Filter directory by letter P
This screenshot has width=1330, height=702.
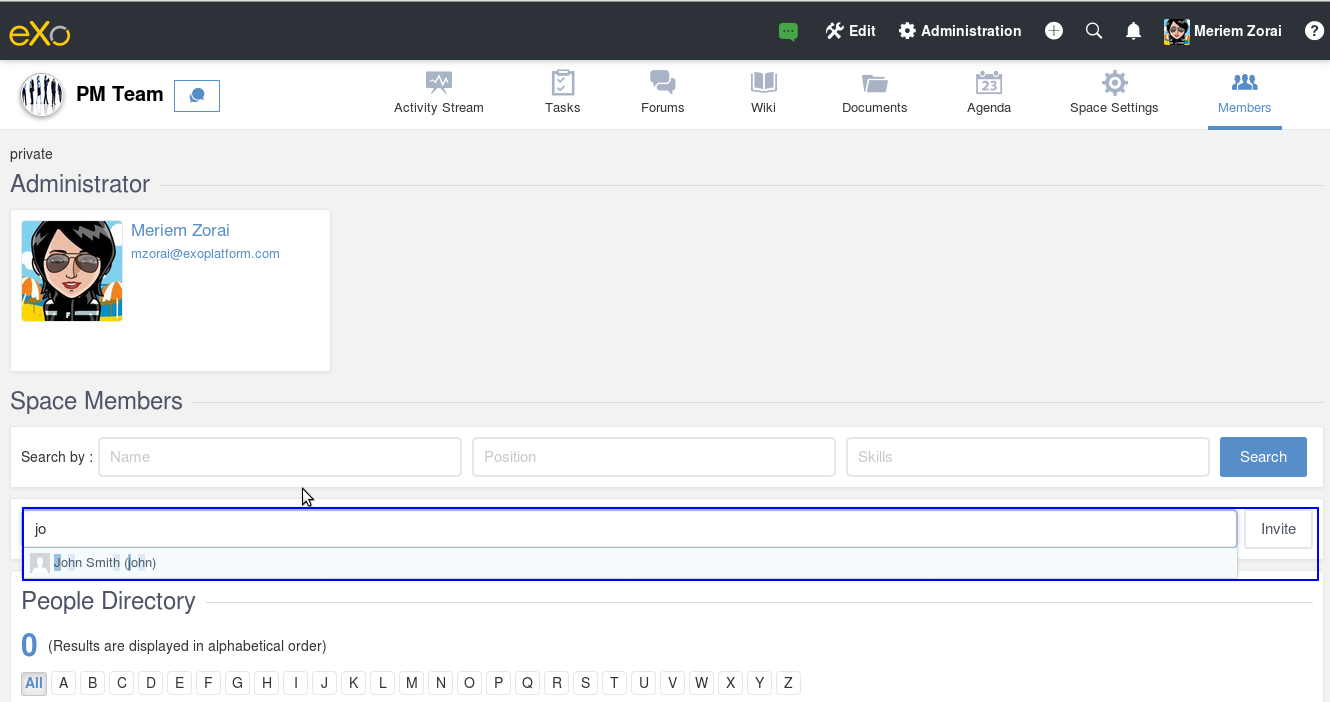coord(498,683)
